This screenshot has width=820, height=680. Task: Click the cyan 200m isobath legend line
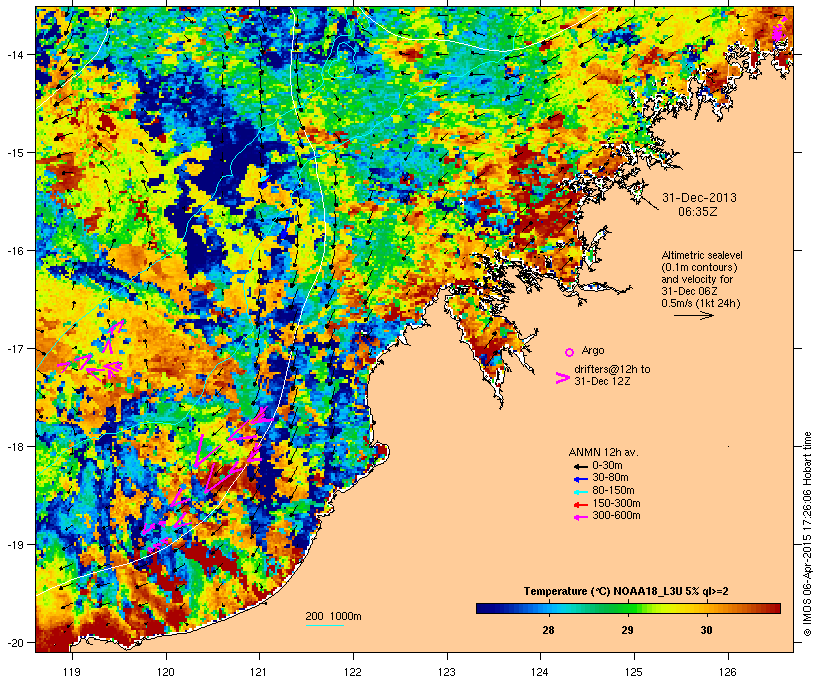pyautogui.click(x=324, y=625)
